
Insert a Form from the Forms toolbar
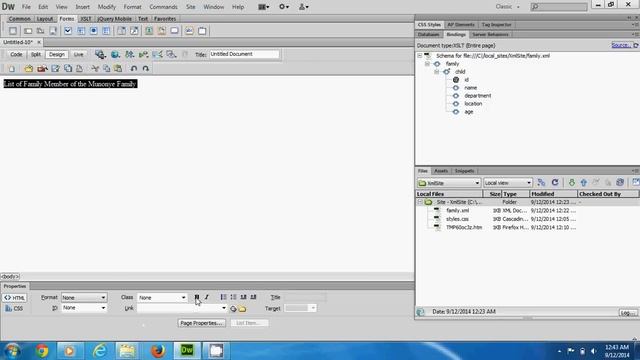[13, 31]
